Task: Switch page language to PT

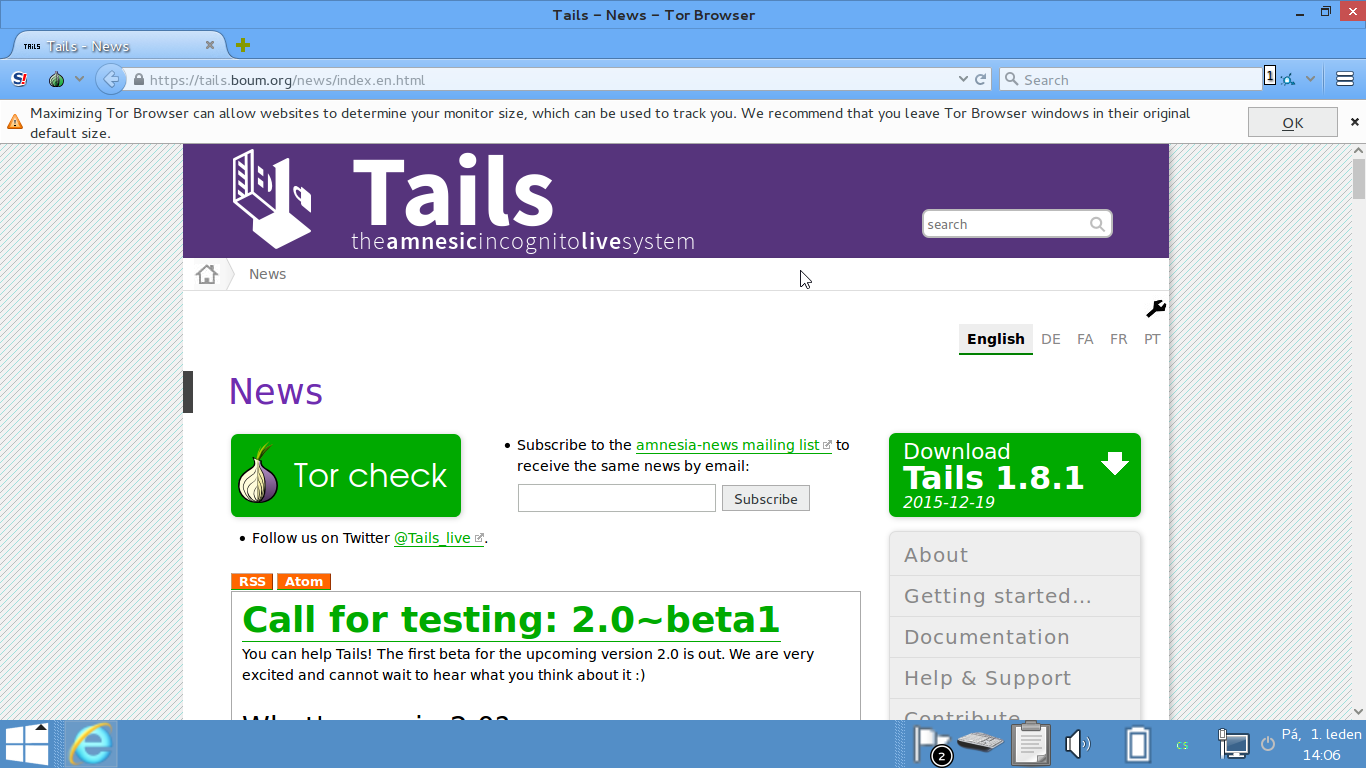Action: pos(1152,339)
